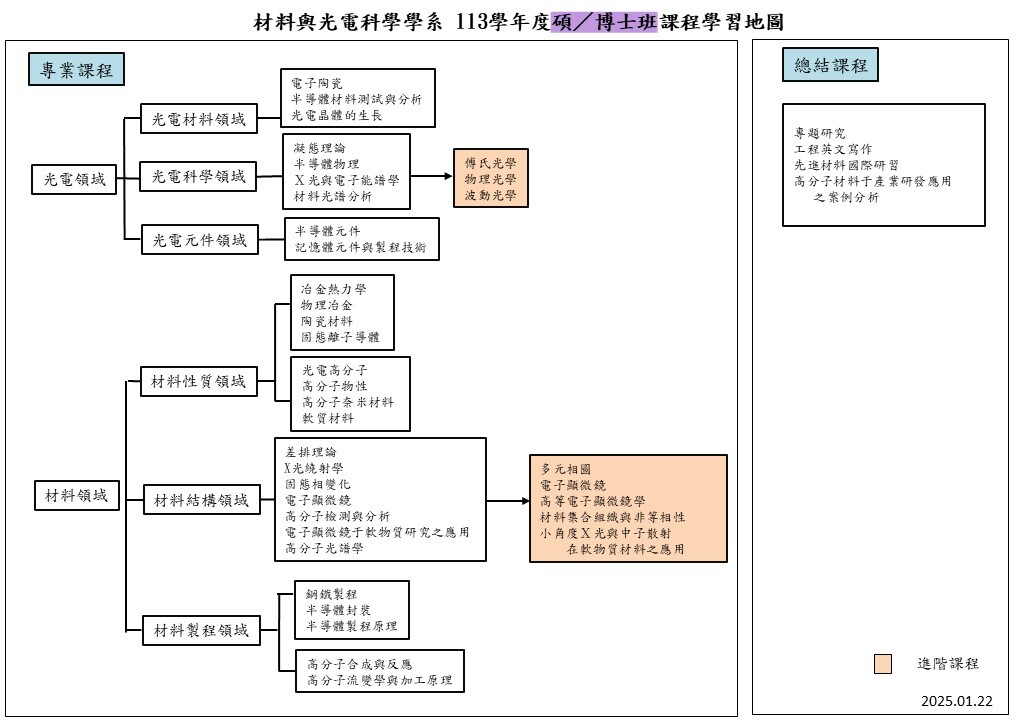Click the course box listing 鋼鐵製程
This screenshot has width=1021, height=720.
(x=351, y=610)
